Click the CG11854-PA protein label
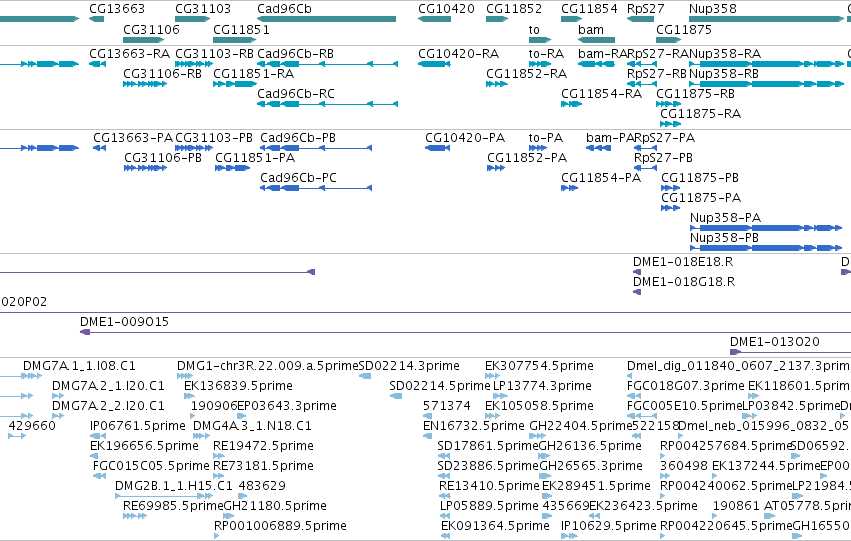851x541 pixels. tap(601, 178)
